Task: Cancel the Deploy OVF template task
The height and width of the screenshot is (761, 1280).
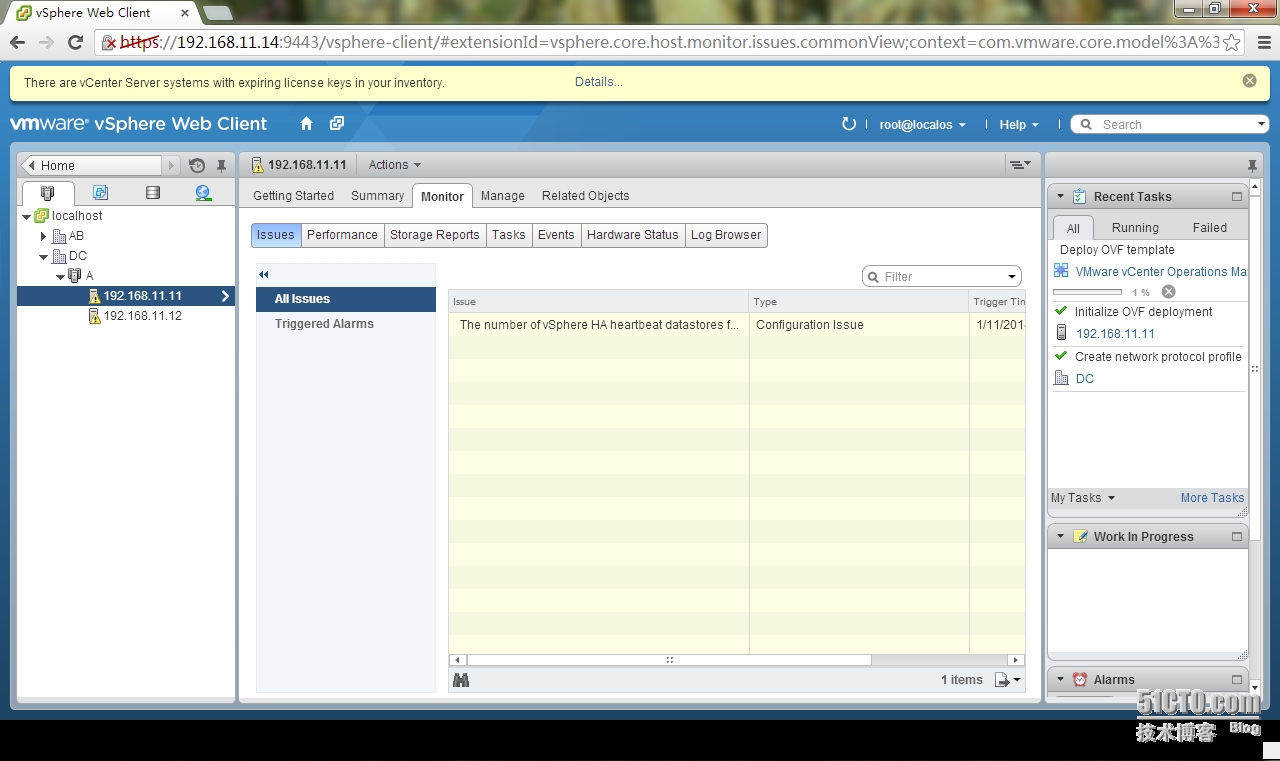Action: point(1168,292)
